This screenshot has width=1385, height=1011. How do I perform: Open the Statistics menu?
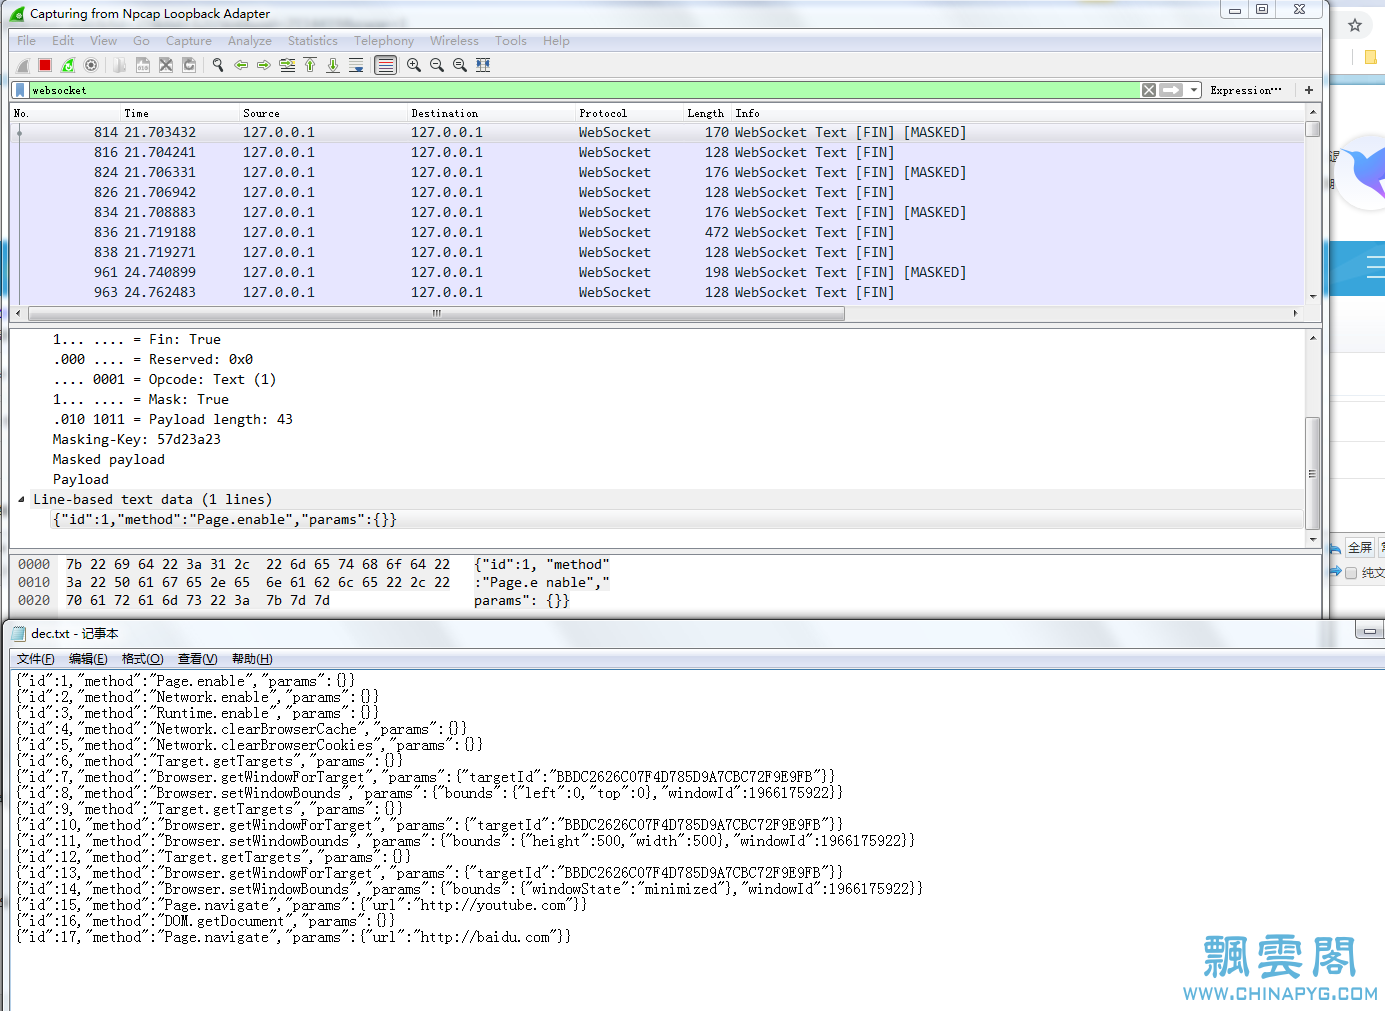tap(313, 41)
